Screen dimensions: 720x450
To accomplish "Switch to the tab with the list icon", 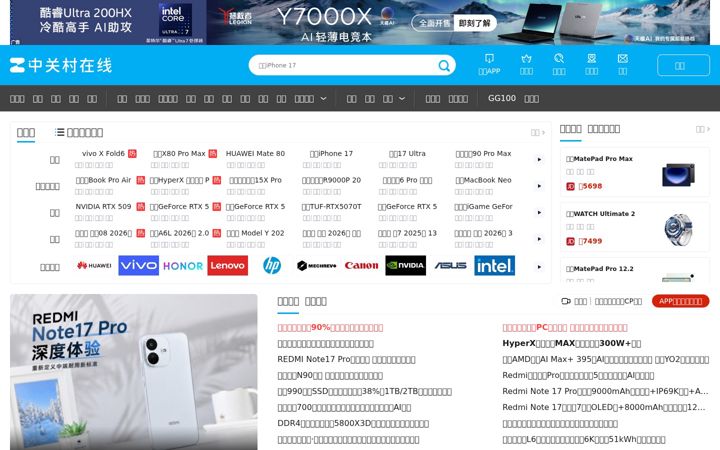I will tap(79, 133).
